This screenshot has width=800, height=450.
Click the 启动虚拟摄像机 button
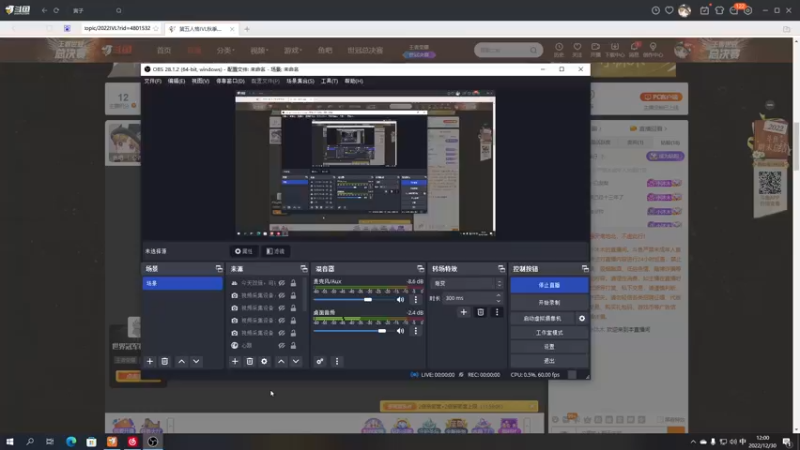pyautogui.click(x=542, y=318)
